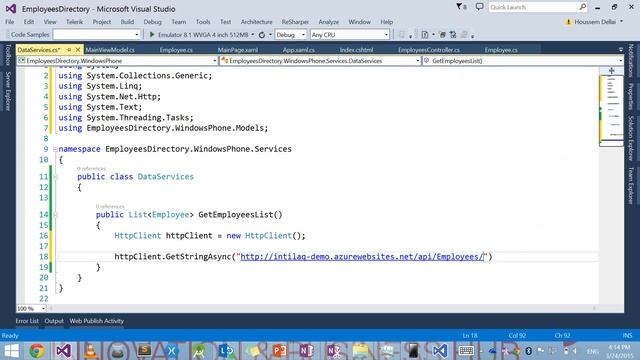Open the File menu
640x360 pixels.
[x=9, y=22]
